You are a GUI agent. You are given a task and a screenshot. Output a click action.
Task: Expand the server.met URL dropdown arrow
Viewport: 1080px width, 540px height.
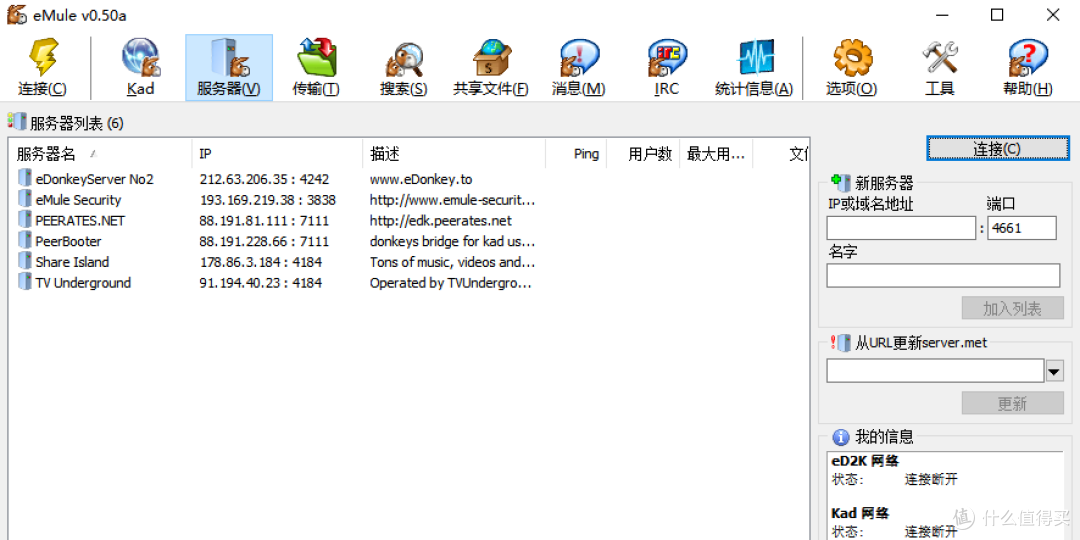click(x=1055, y=371)
